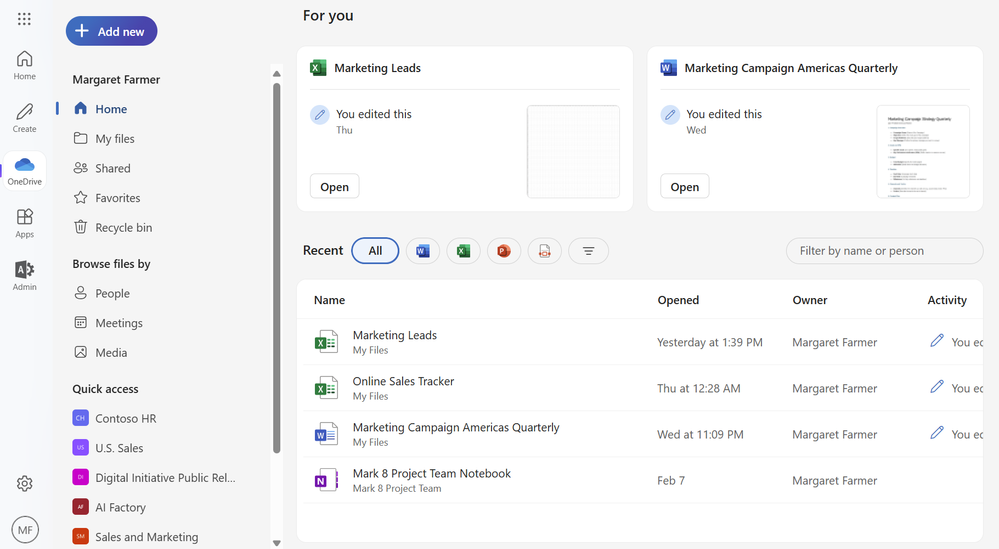Open the app launcher waffle icon
The width and height of the screenshot is (999, 549).
pyautogui.click(x=24, y=19)
